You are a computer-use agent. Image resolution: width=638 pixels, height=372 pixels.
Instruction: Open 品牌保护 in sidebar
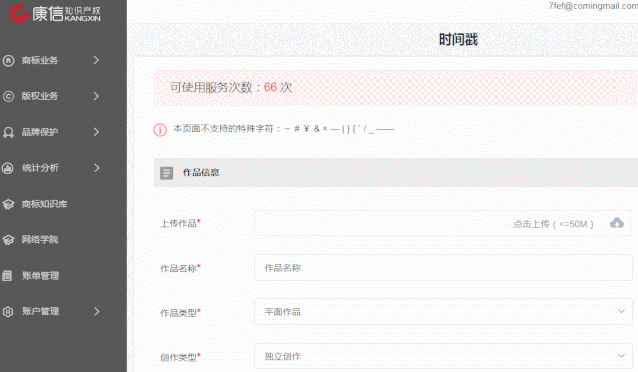point(40,132)
